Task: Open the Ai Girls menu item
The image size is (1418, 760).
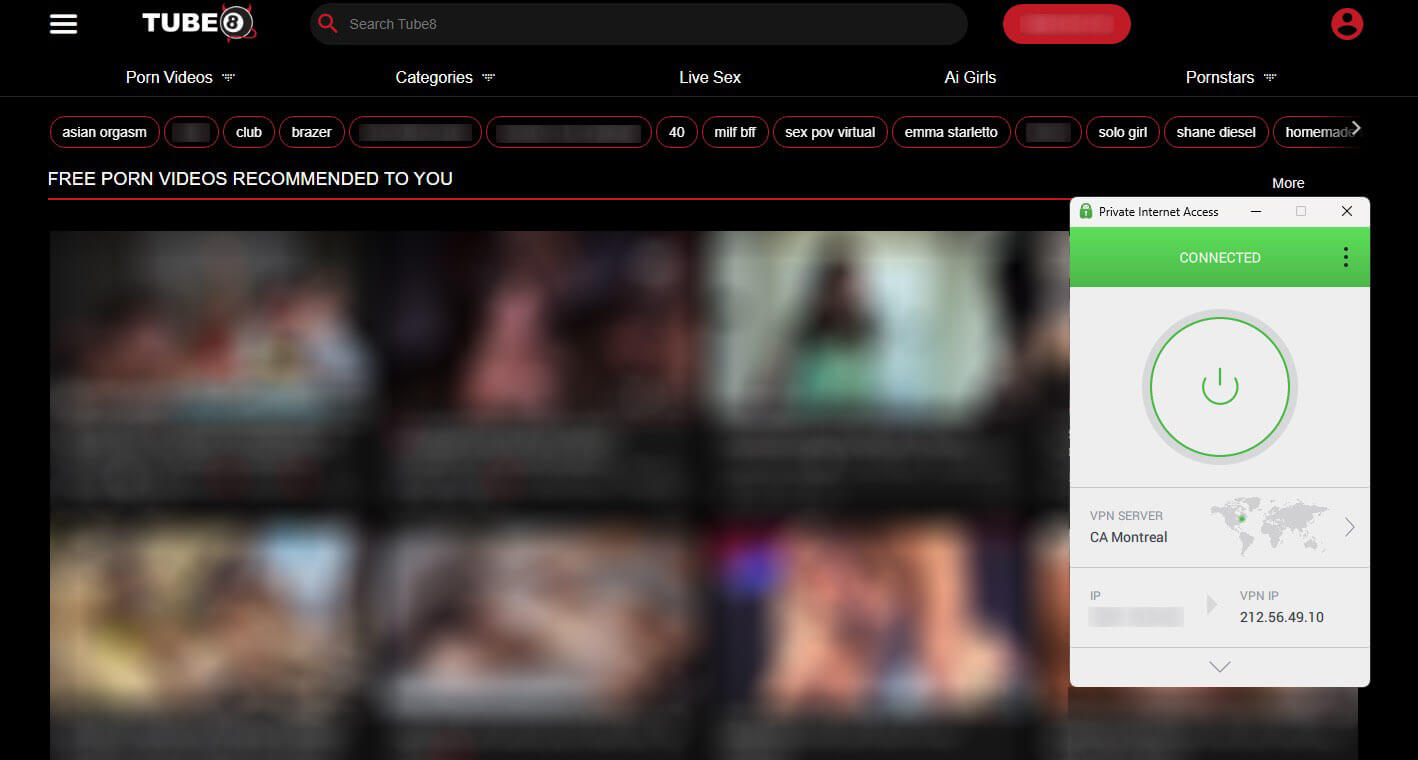Action: (970, 77)
